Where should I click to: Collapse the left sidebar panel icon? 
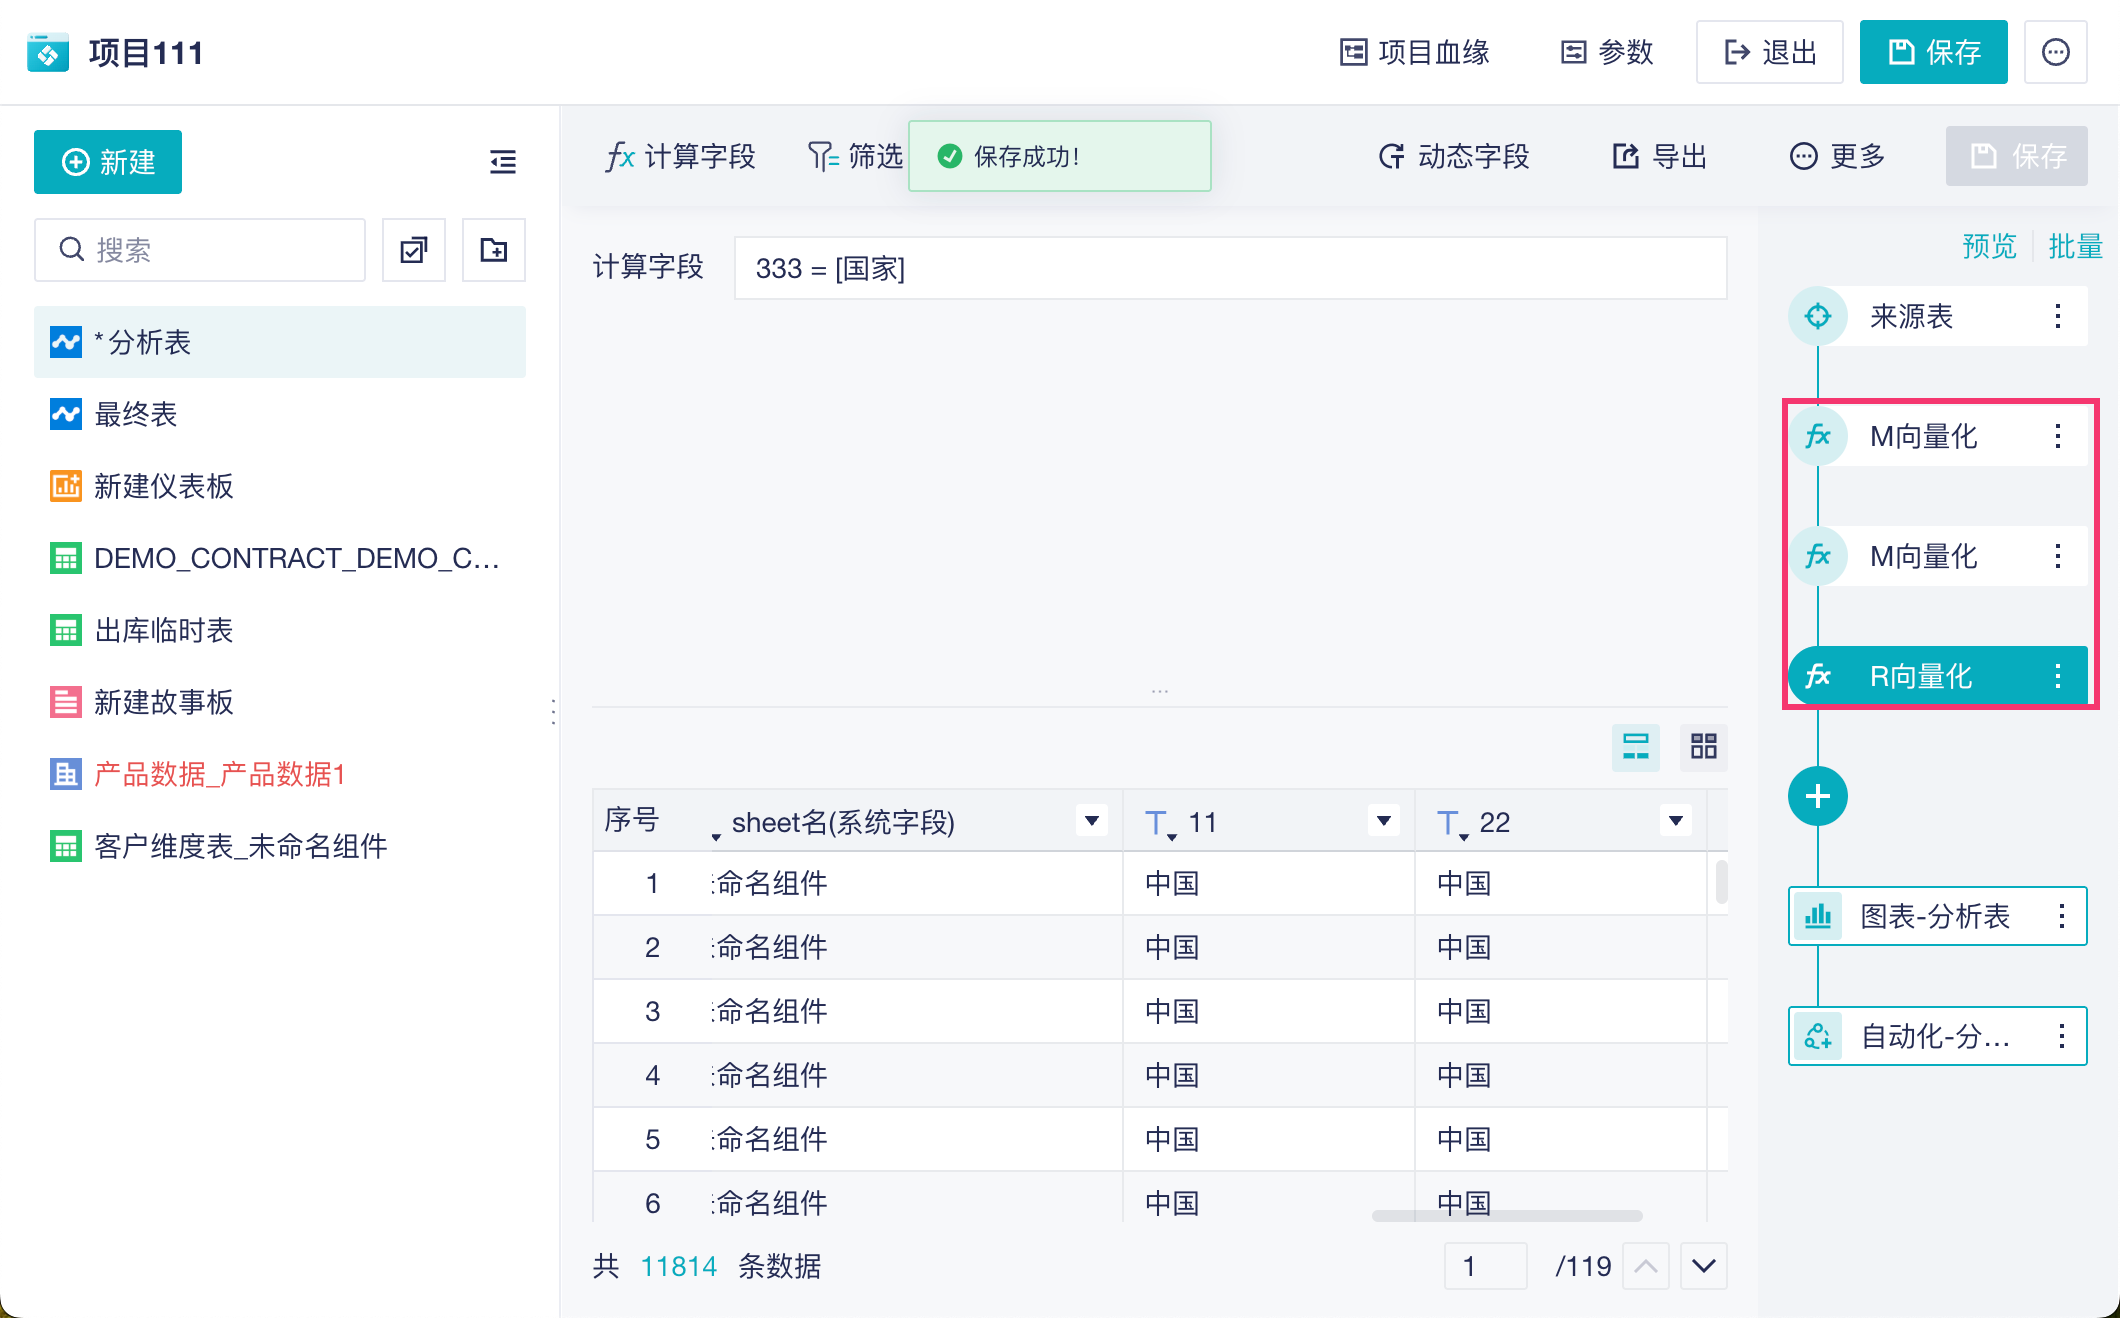pos(503,162)
